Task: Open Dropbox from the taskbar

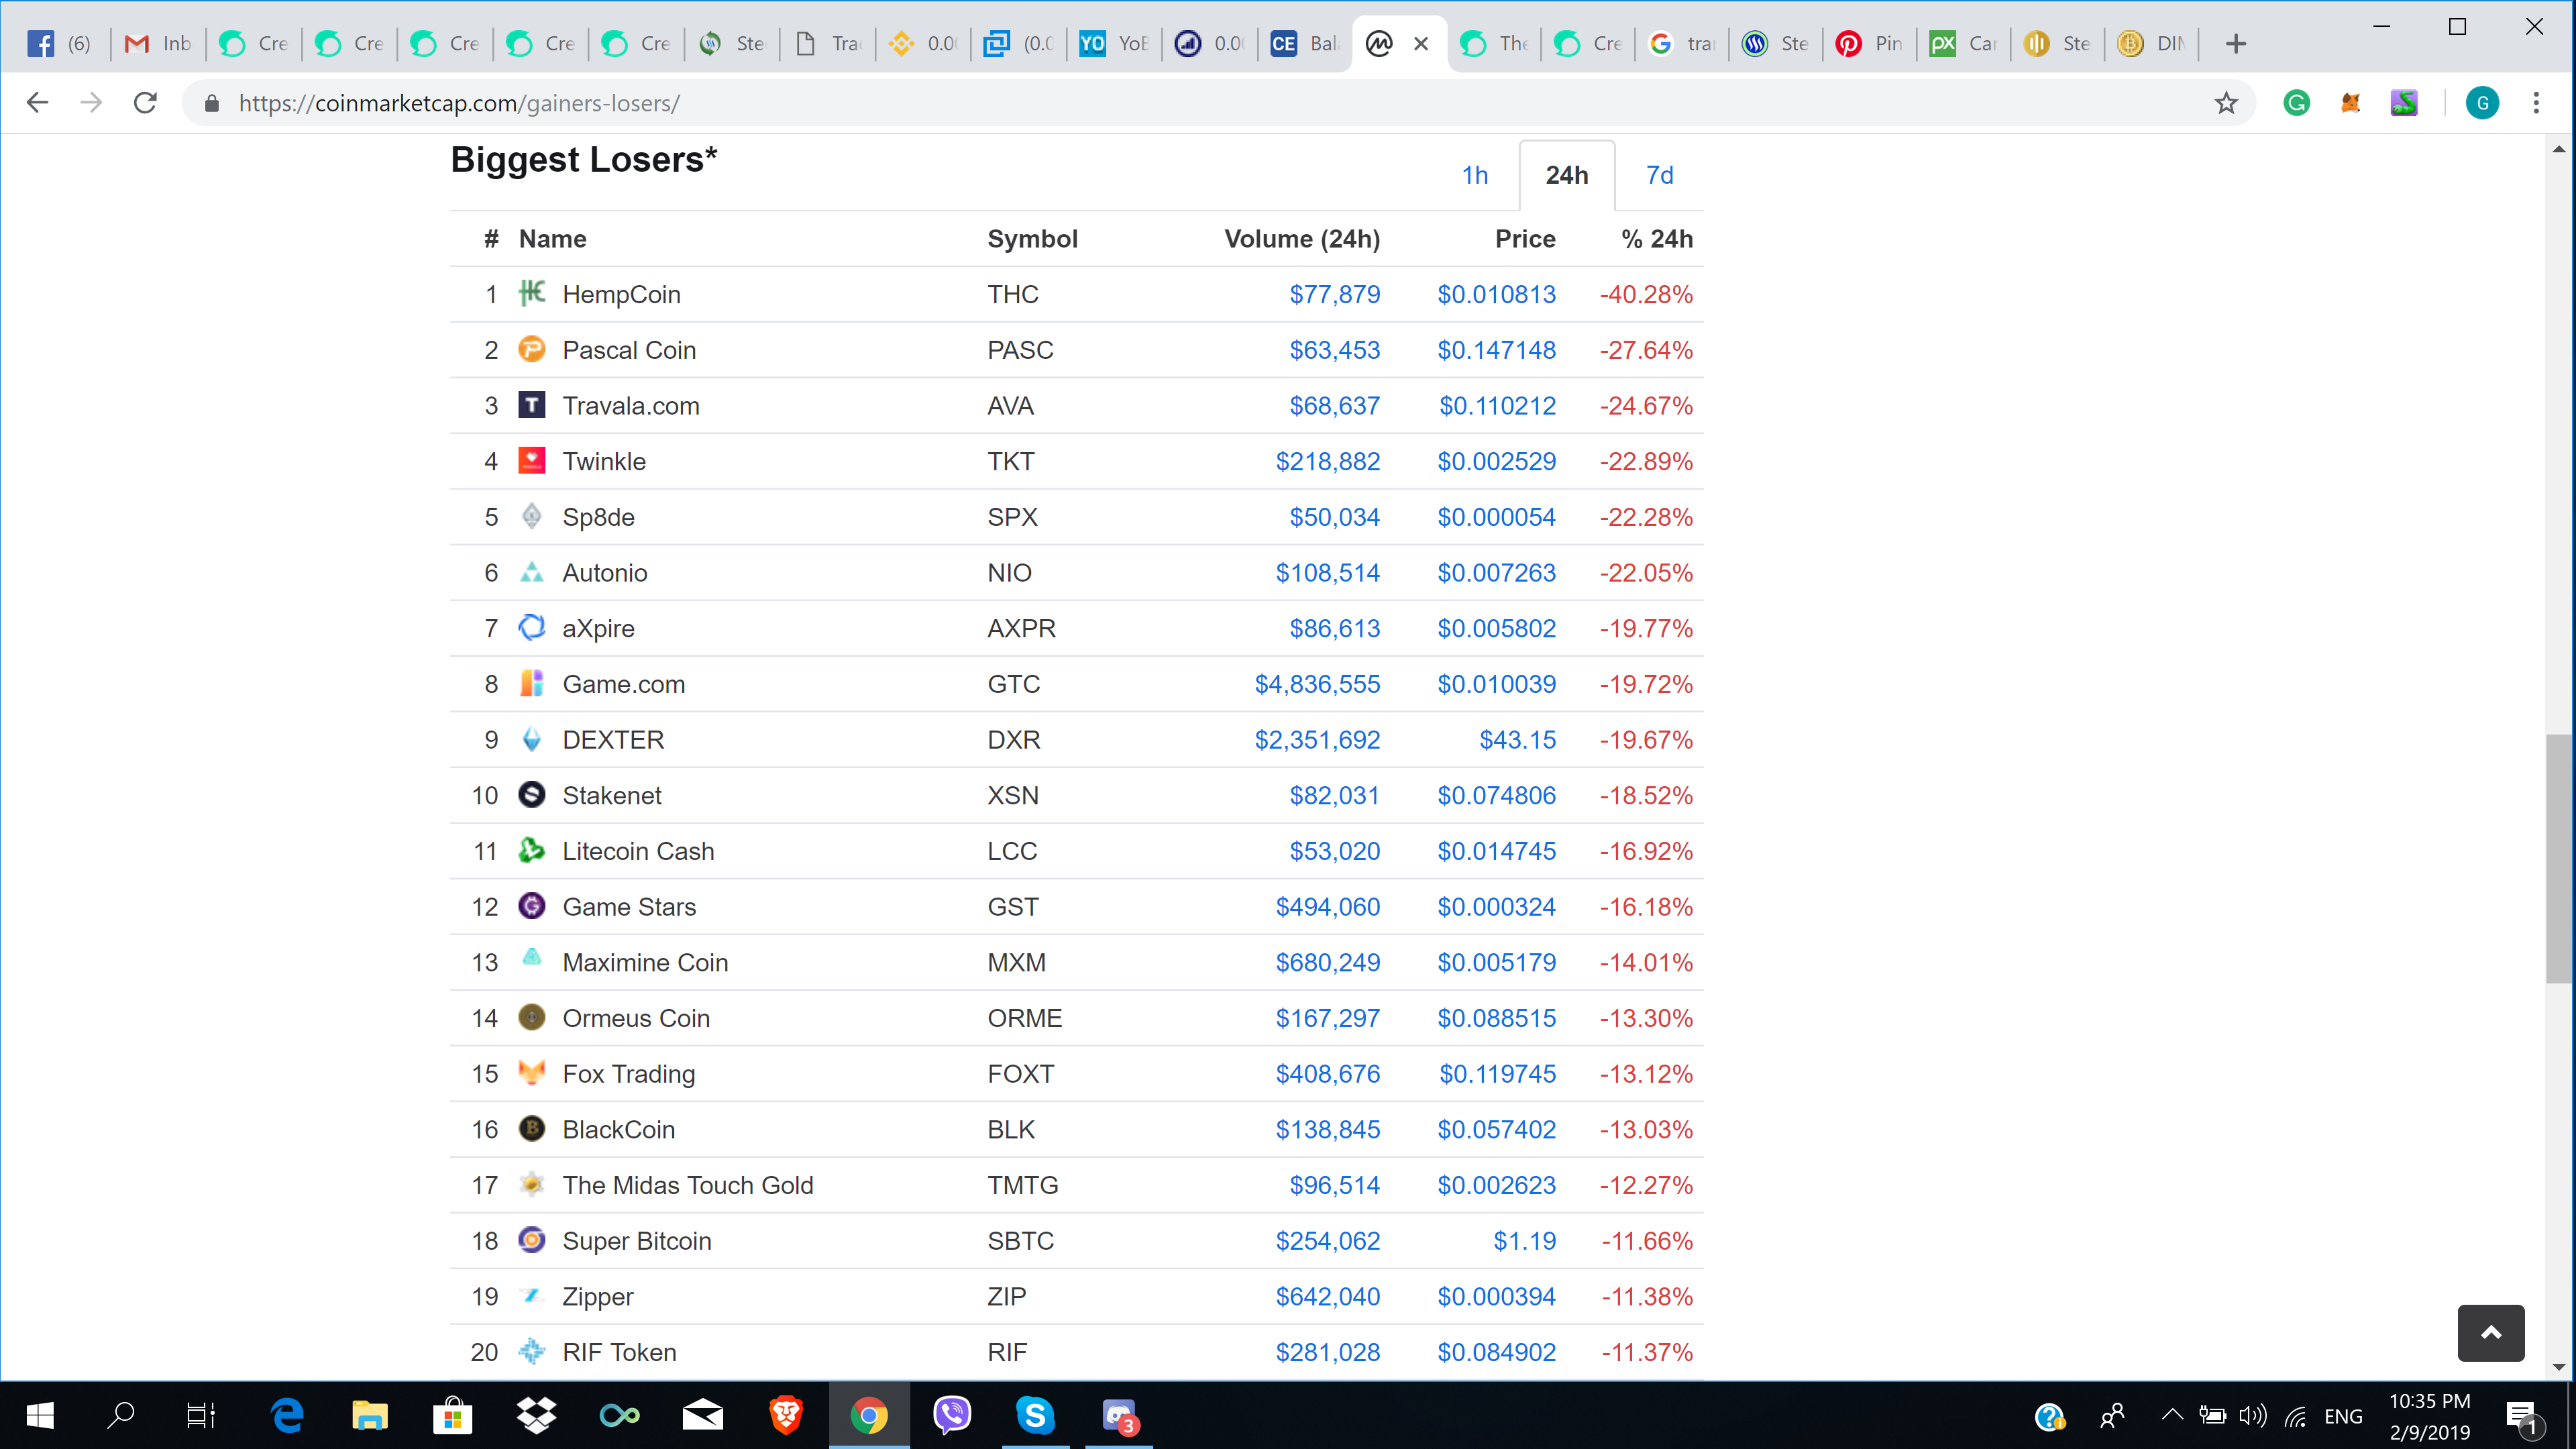Action: click(537, 1415)
